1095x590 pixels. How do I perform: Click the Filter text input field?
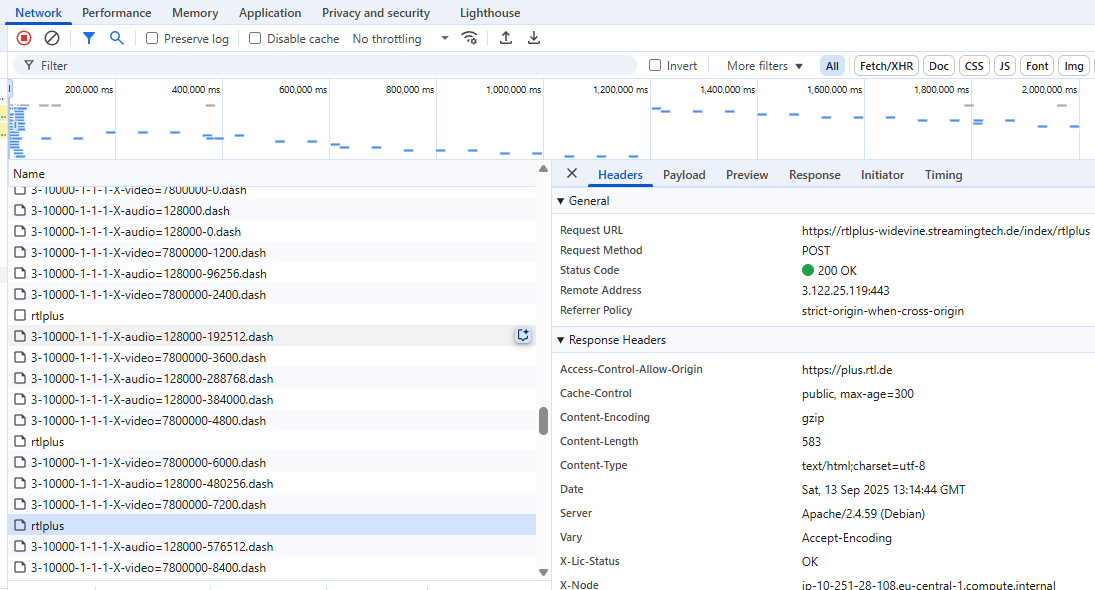330,65
